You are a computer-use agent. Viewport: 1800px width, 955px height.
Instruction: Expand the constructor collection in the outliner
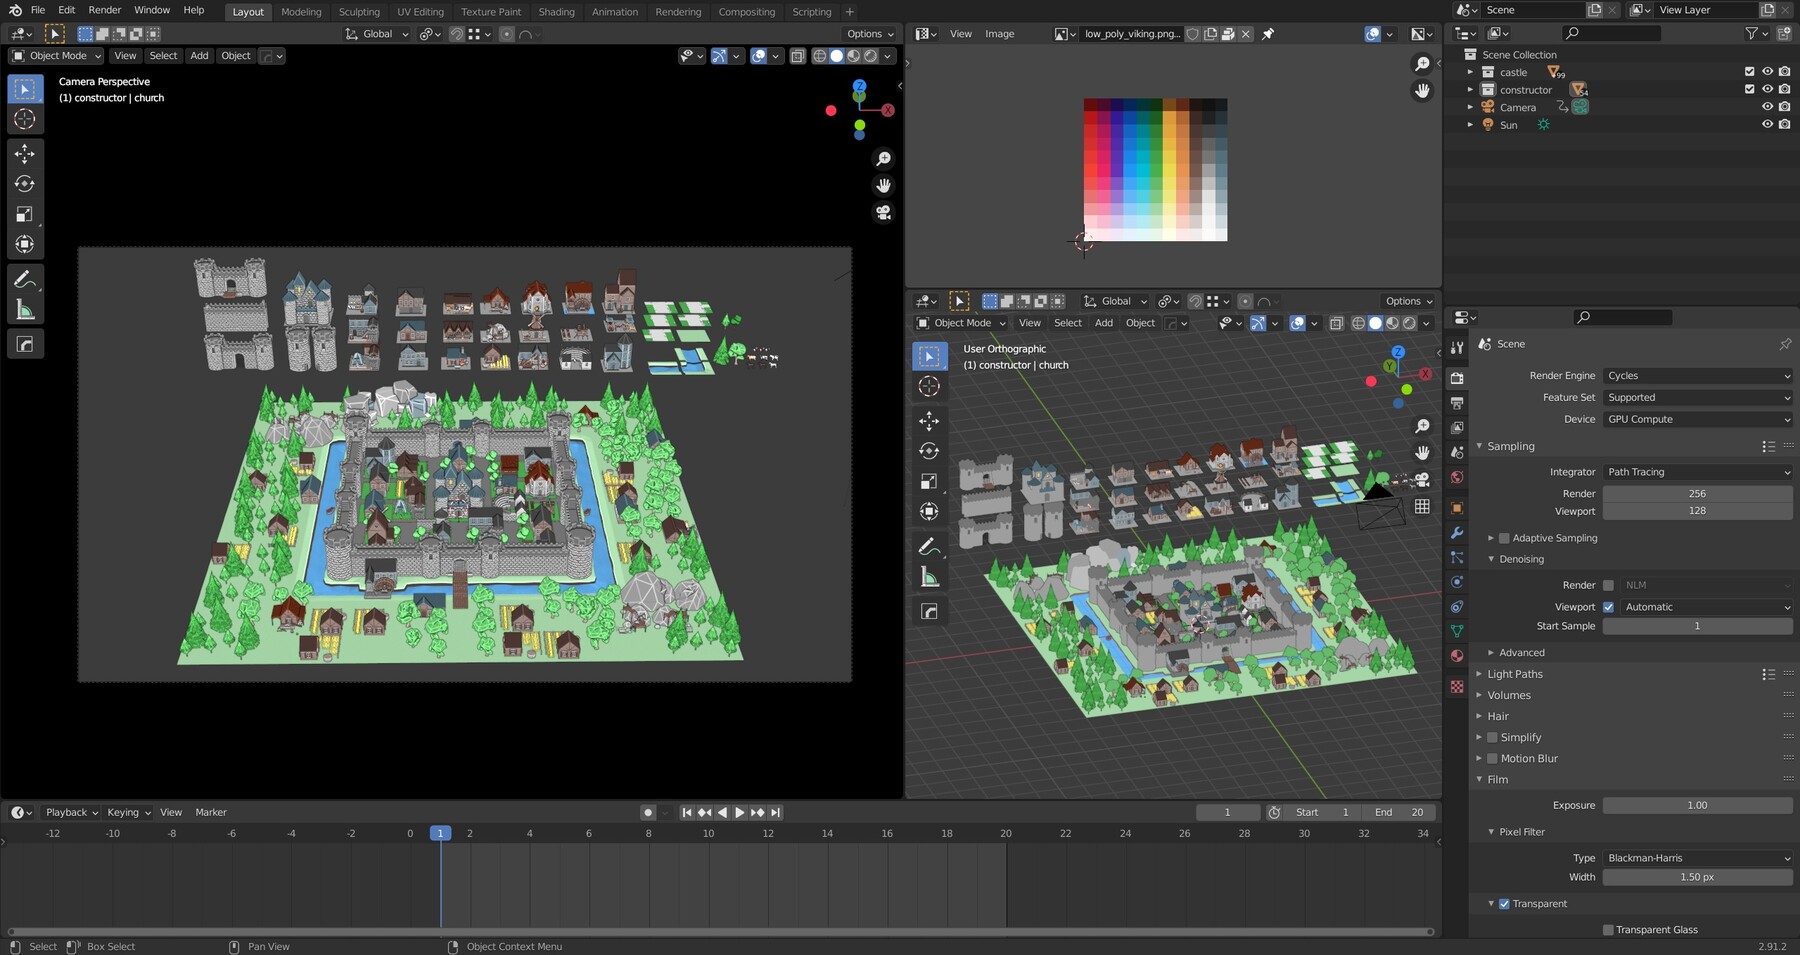click(x=1469, y=89)
